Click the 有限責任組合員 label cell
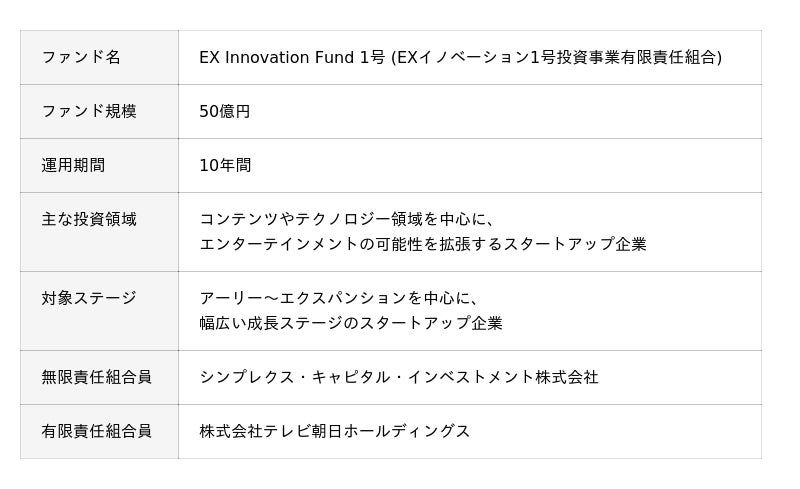Image resolution: width=800 pixels, height=489 pixels. click(x=99, y=431)
